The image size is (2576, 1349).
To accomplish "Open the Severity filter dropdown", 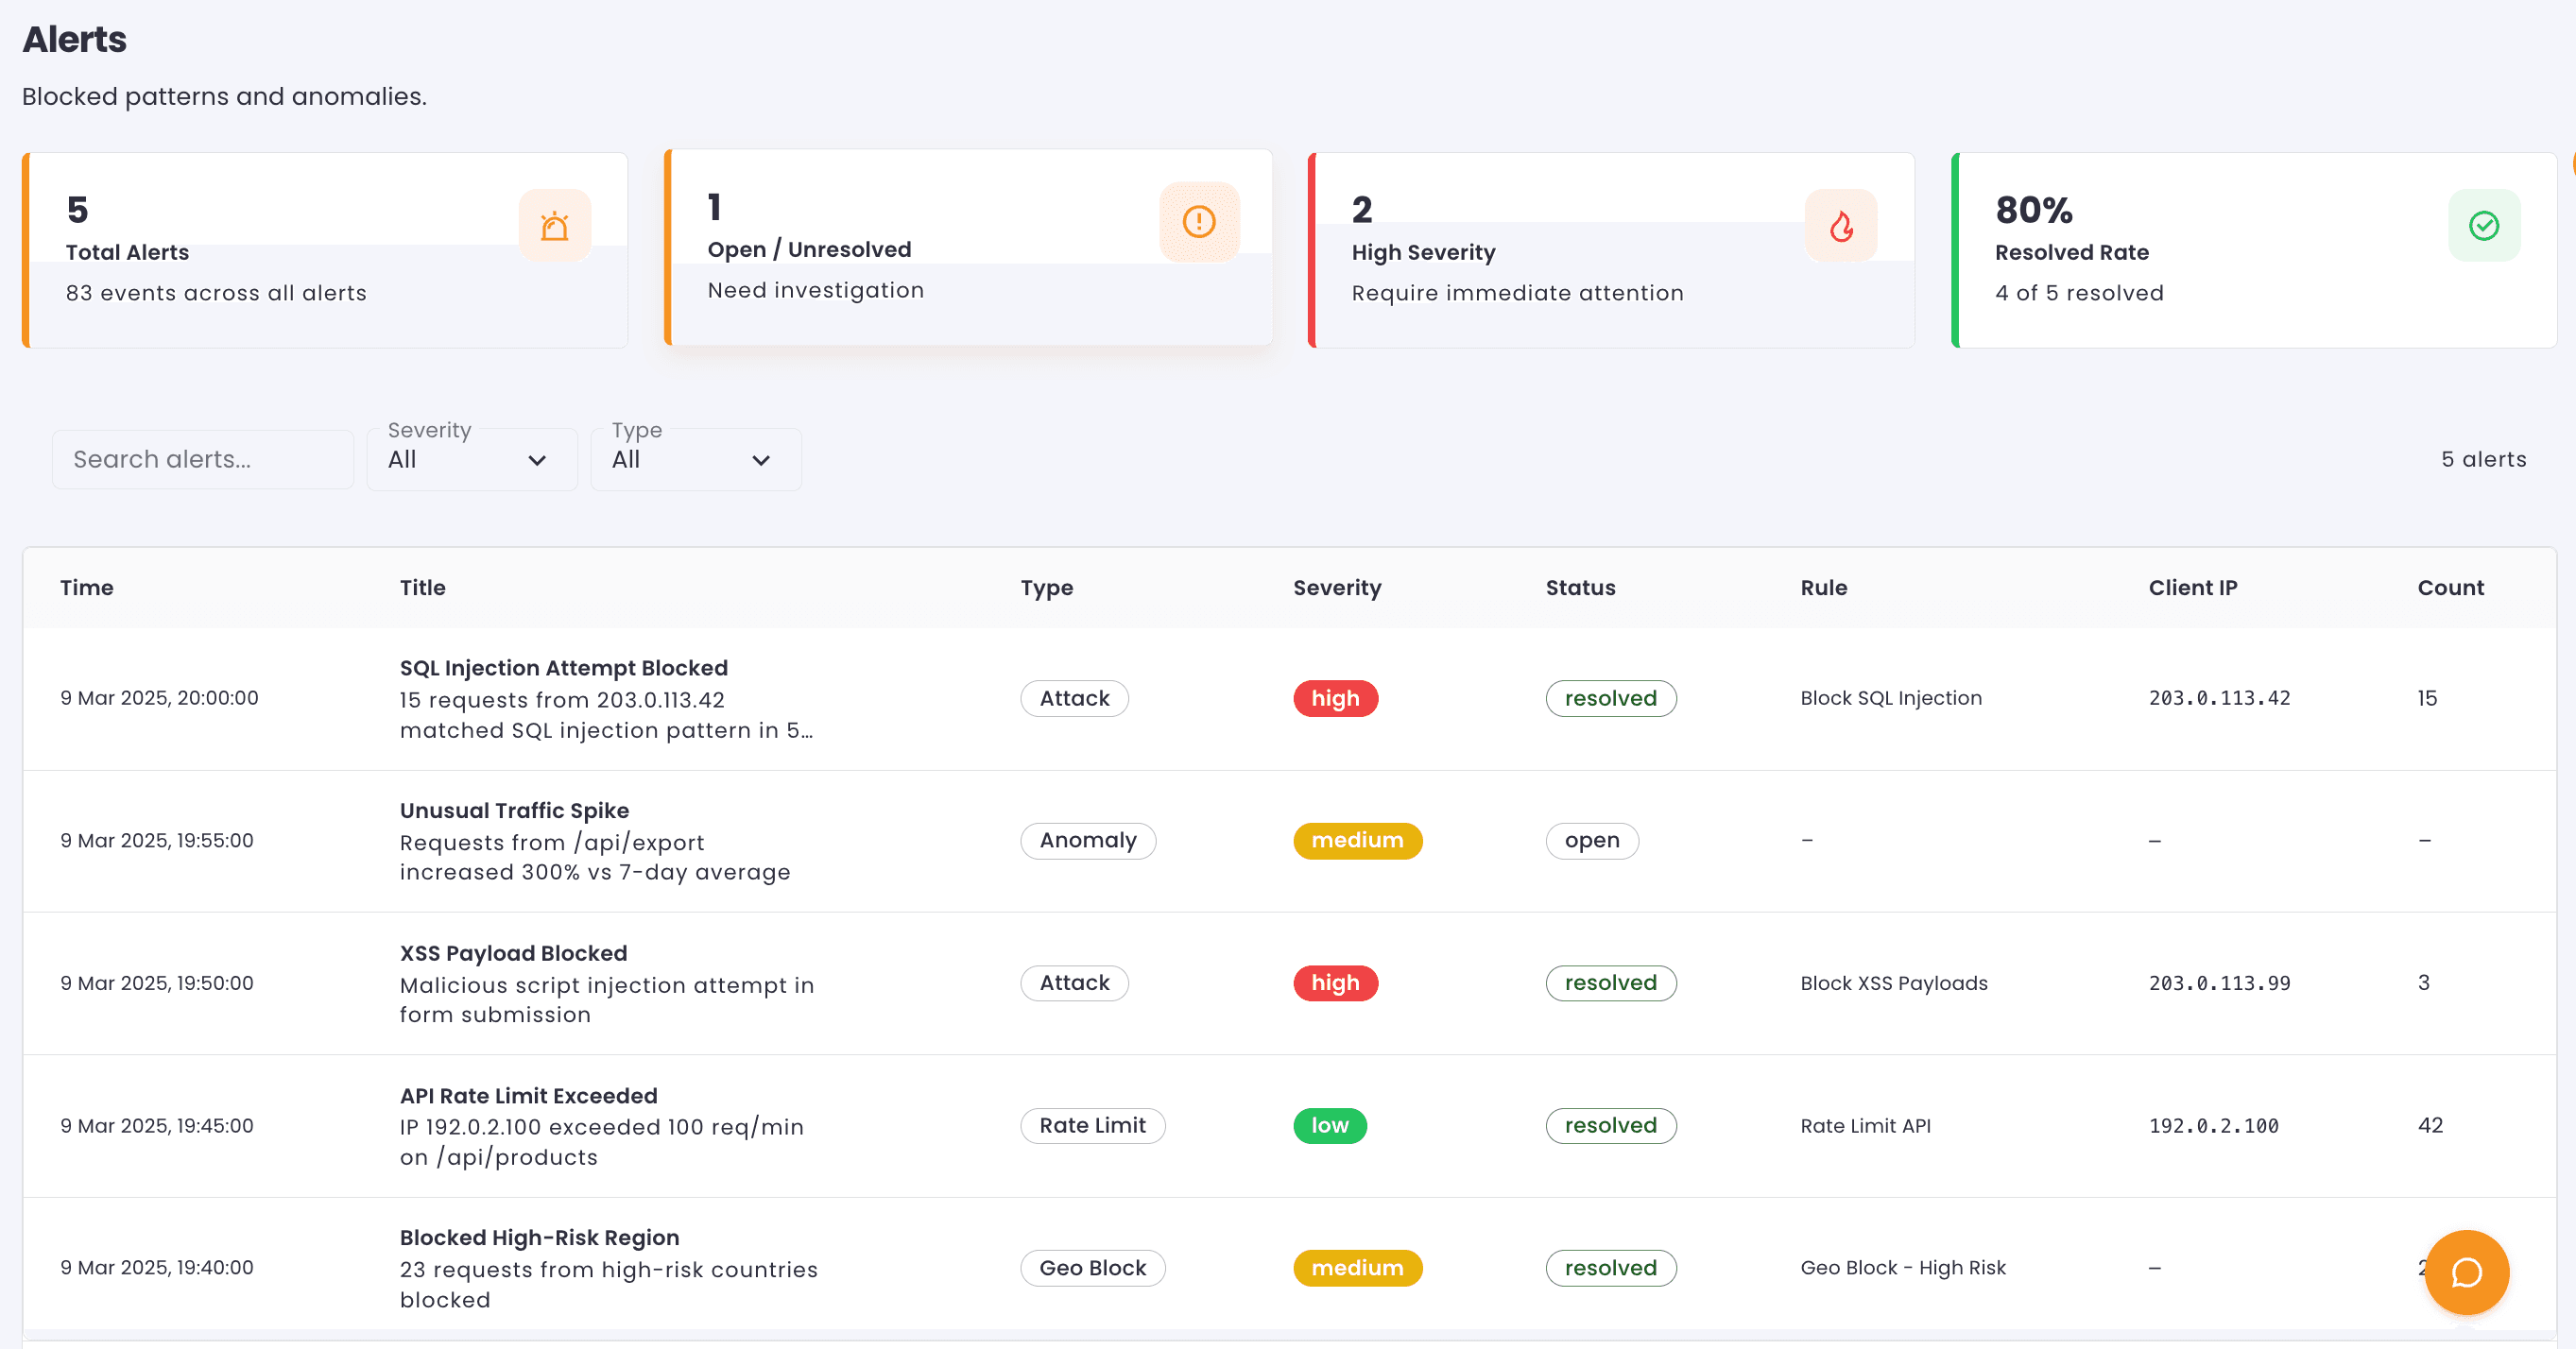I will [x=471, y=459].
